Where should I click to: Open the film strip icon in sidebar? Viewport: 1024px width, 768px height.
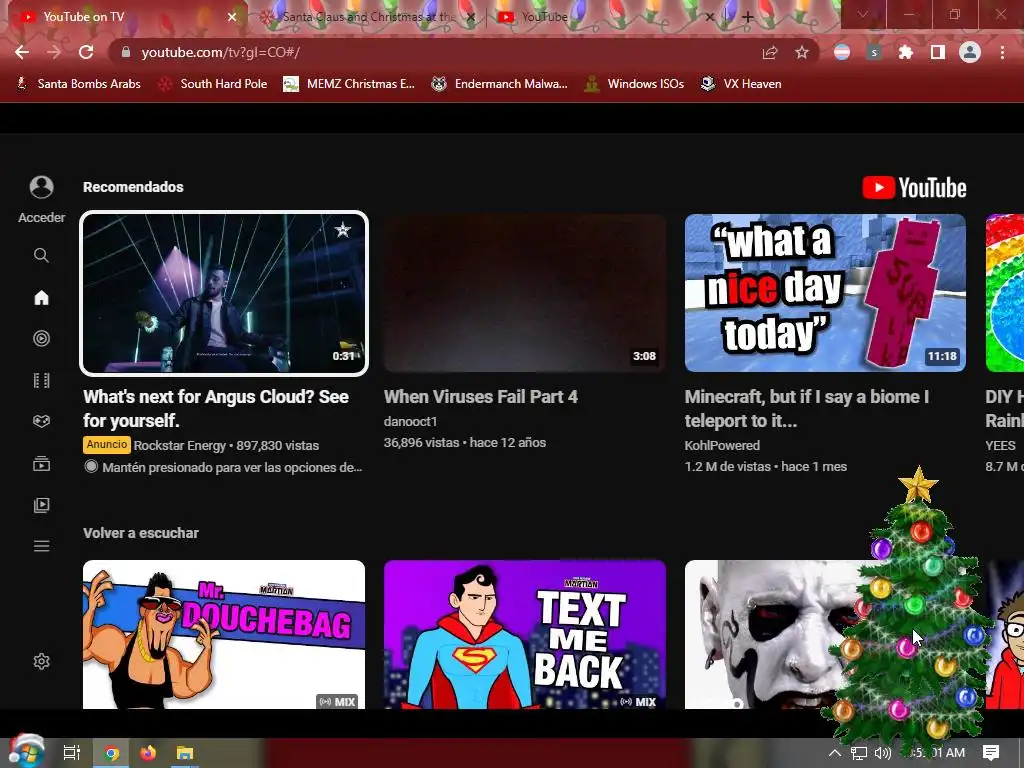[x=41, y=380]
